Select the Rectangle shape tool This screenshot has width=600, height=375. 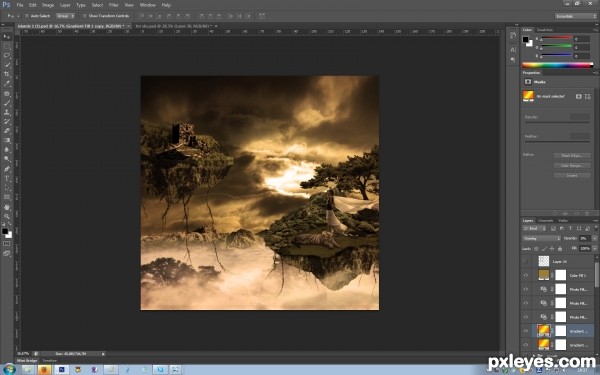click(7, 197)
